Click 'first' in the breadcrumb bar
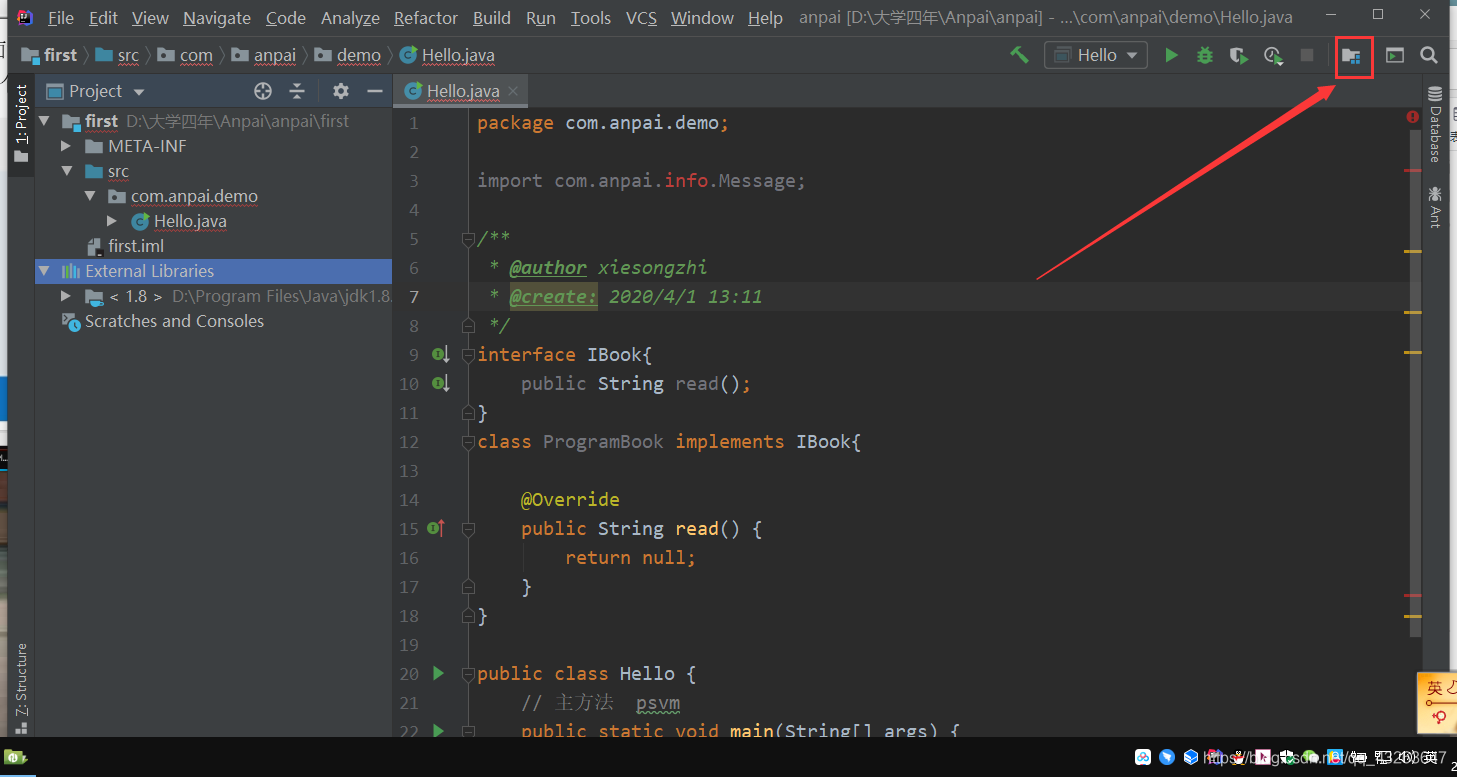This screenshot has width=1457, height=777. (x=60, y=55)
